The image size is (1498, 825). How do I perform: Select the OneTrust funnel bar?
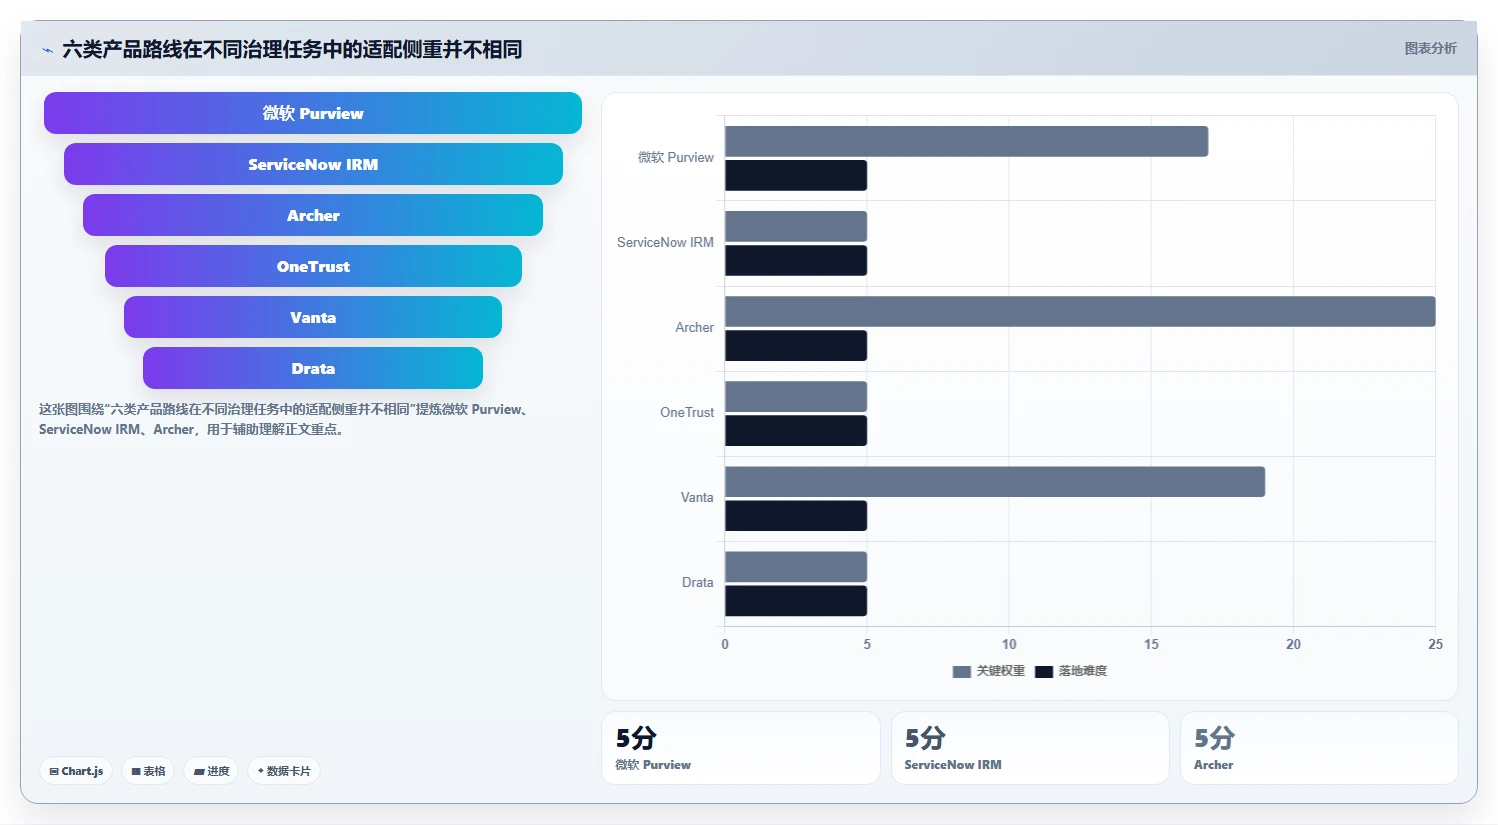click(x=313, y=266)
